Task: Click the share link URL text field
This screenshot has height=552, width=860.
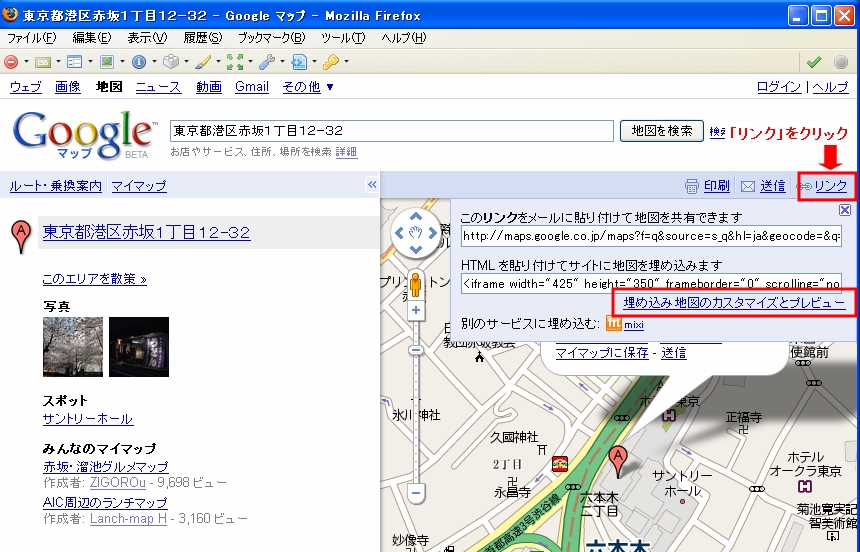Action: coord(651,236)
